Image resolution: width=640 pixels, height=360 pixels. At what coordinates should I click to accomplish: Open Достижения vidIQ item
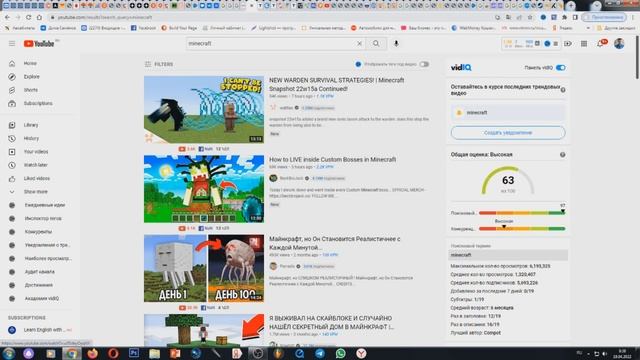coord(38,285)
